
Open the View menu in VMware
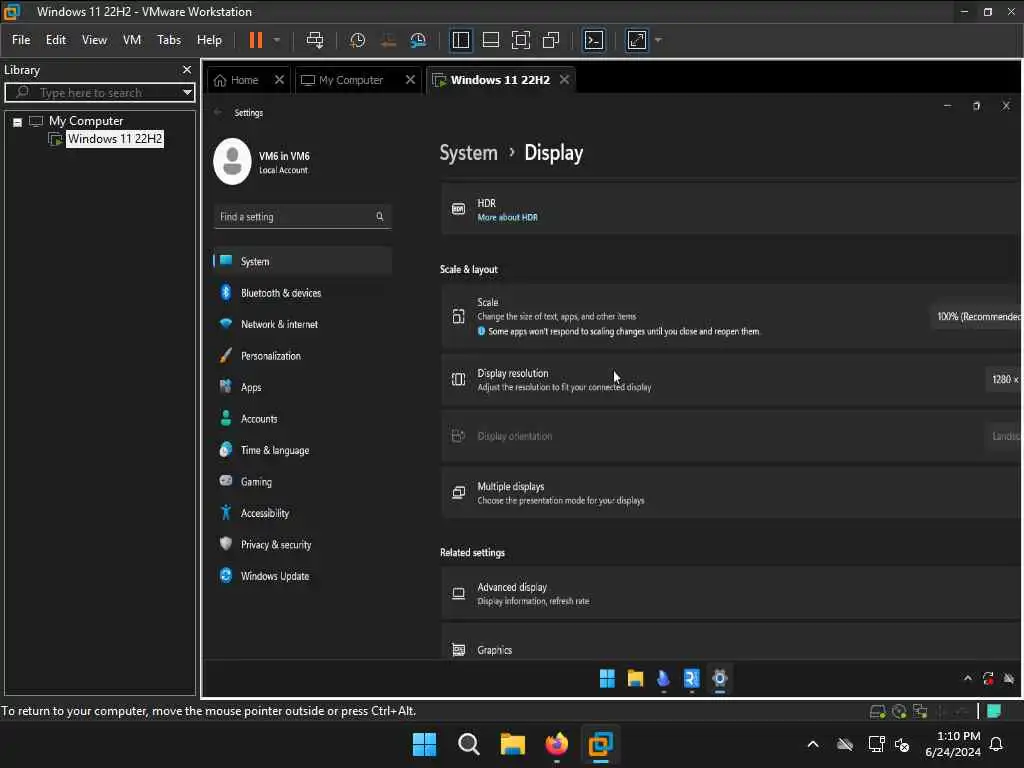tap(94, 40)
